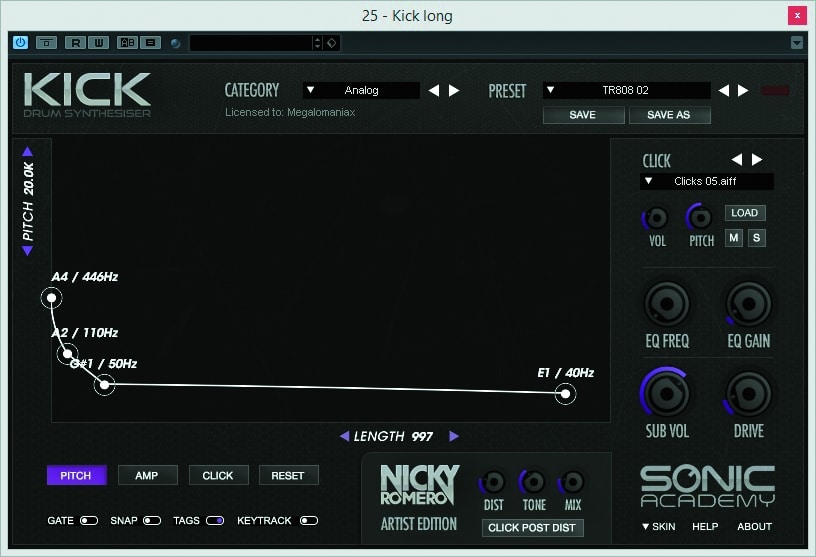Decrease pitch range with down arrow
Viewport: 816px width, 557px height.
28,251
